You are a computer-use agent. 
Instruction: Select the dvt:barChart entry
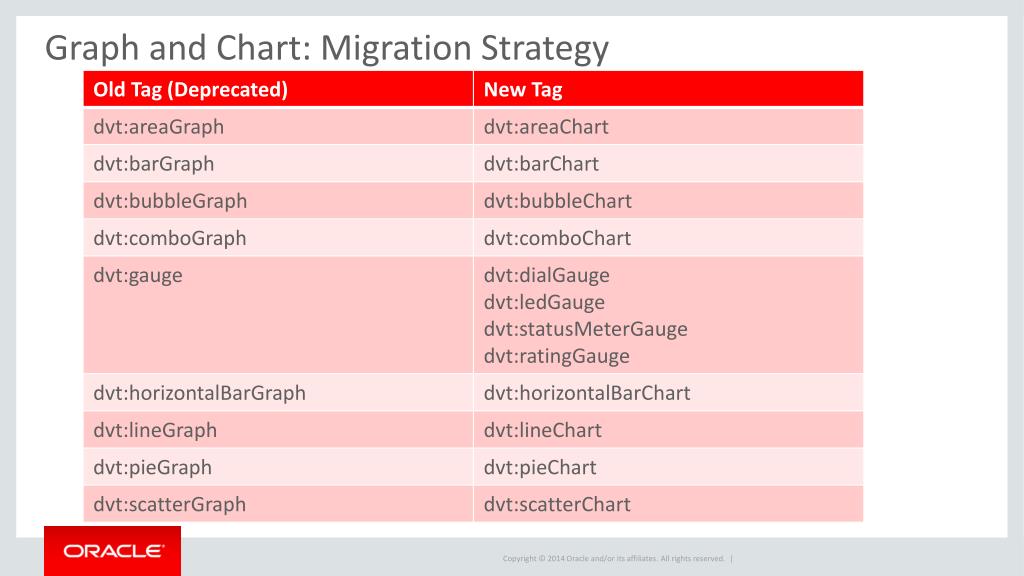pyautogui.click(x=668, y=163)
